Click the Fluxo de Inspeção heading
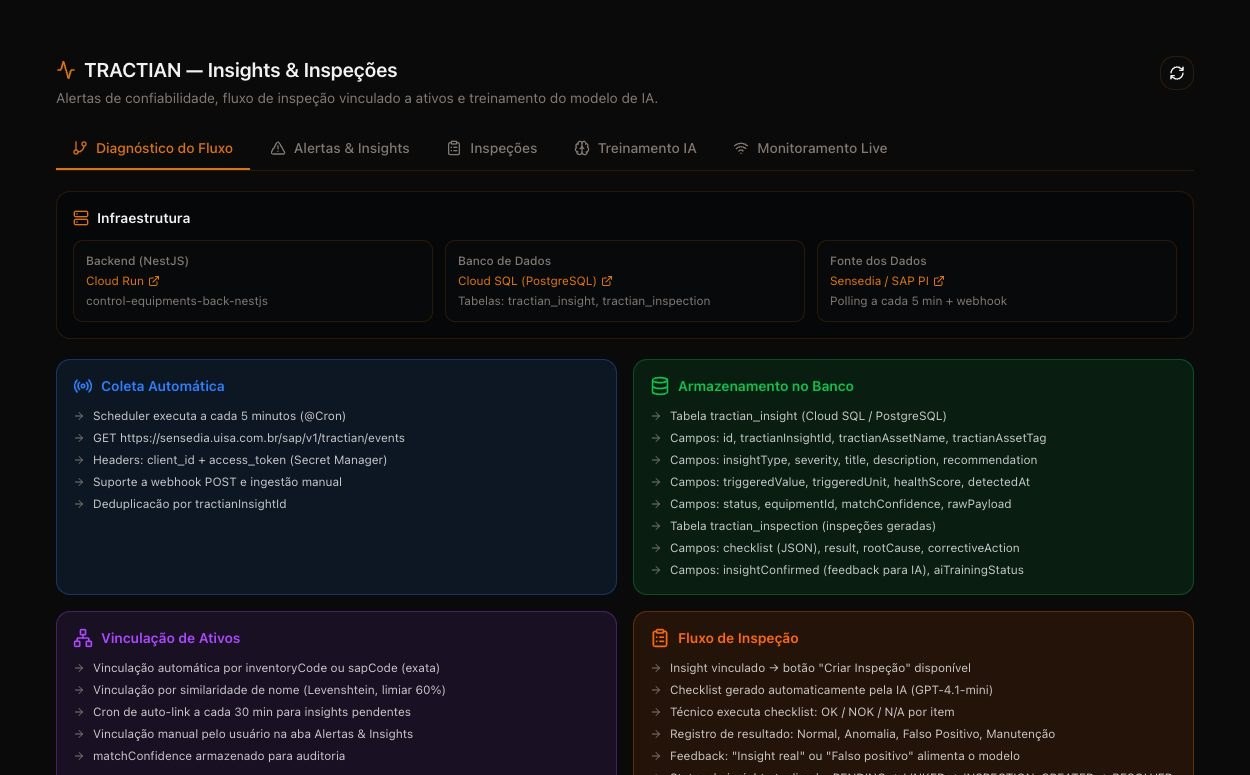Viewport: 1250px width, 775px height. click(738, 638)
